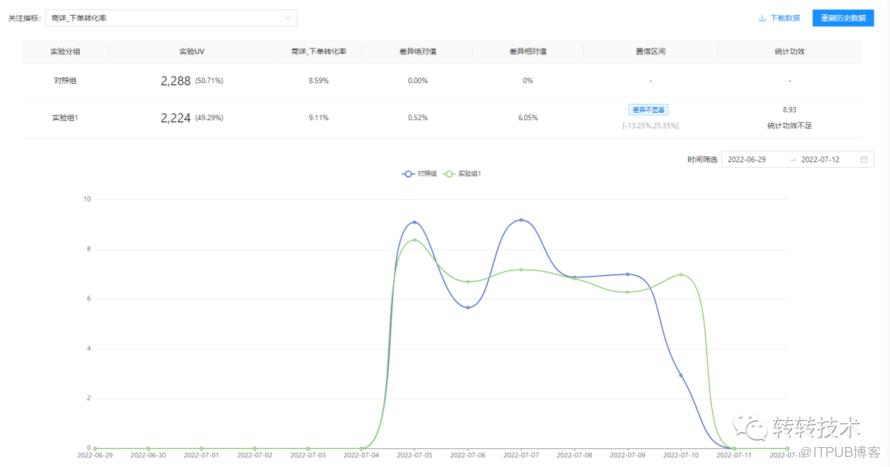Click the confidence interval range text
Screen dimensions: 890x467
point(650,125)
